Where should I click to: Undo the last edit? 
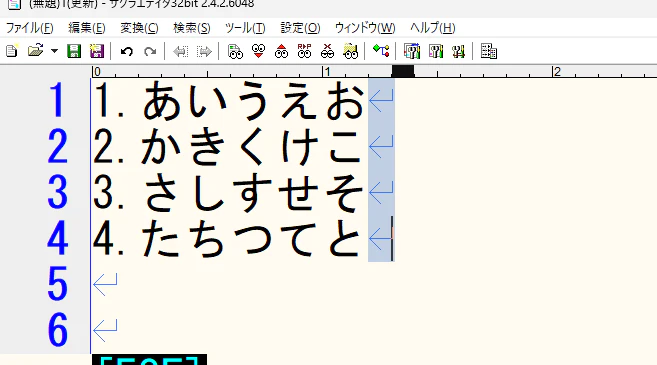(127, 52)
